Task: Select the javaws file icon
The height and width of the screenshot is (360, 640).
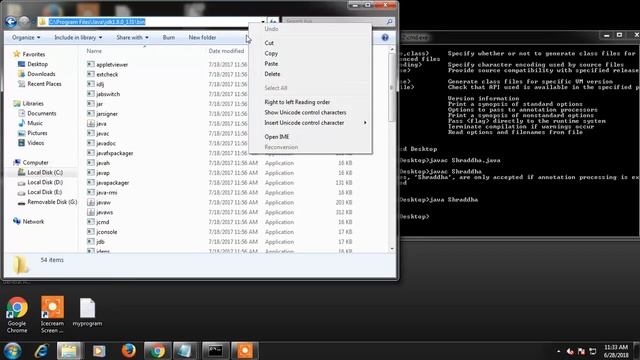Action: pyautogui.click(x=91, y=212)
